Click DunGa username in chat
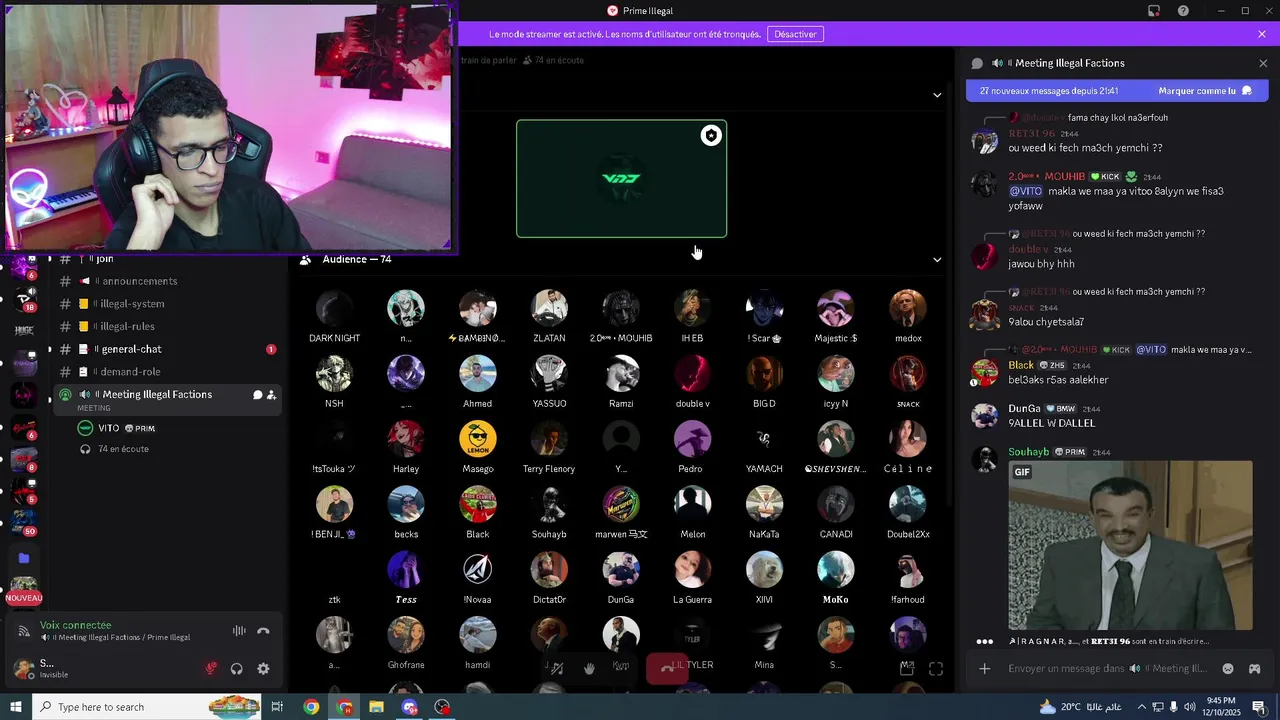 [1024, 409]
